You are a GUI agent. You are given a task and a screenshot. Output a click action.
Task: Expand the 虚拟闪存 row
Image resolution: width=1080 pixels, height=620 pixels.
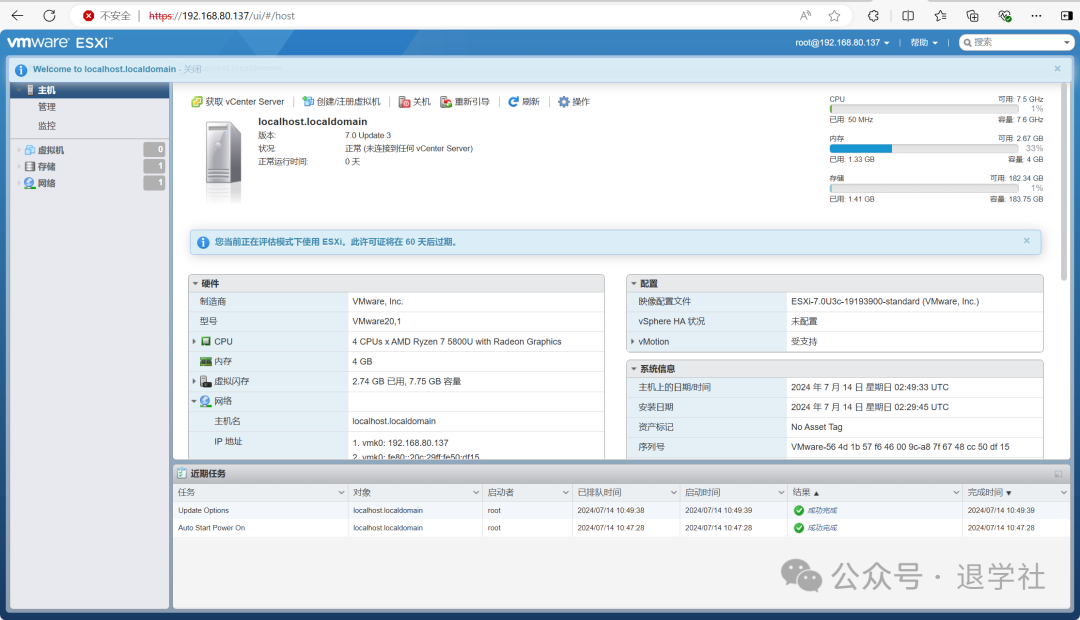coord(194,381)
